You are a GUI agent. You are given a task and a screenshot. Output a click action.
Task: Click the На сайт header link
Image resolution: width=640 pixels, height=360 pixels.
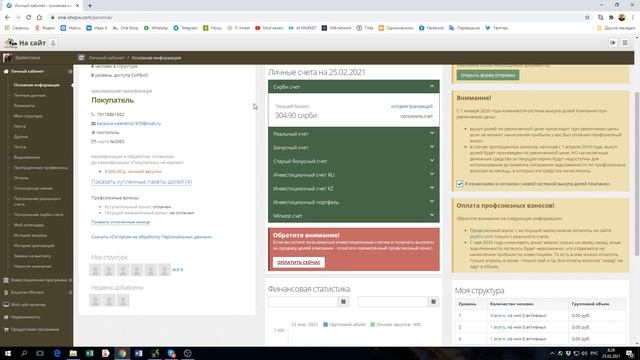coord(32,43)
